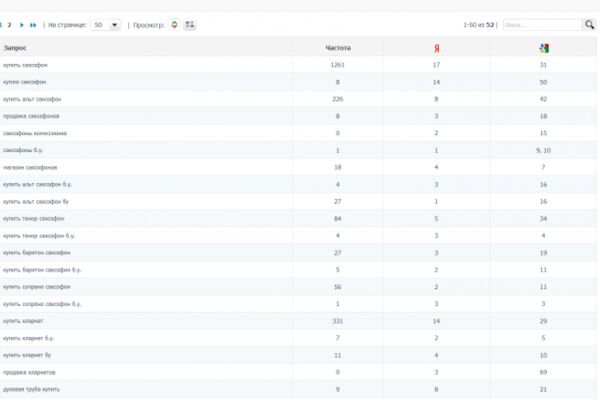Select the query 'магазин саксофонов'

click(30, 167)
